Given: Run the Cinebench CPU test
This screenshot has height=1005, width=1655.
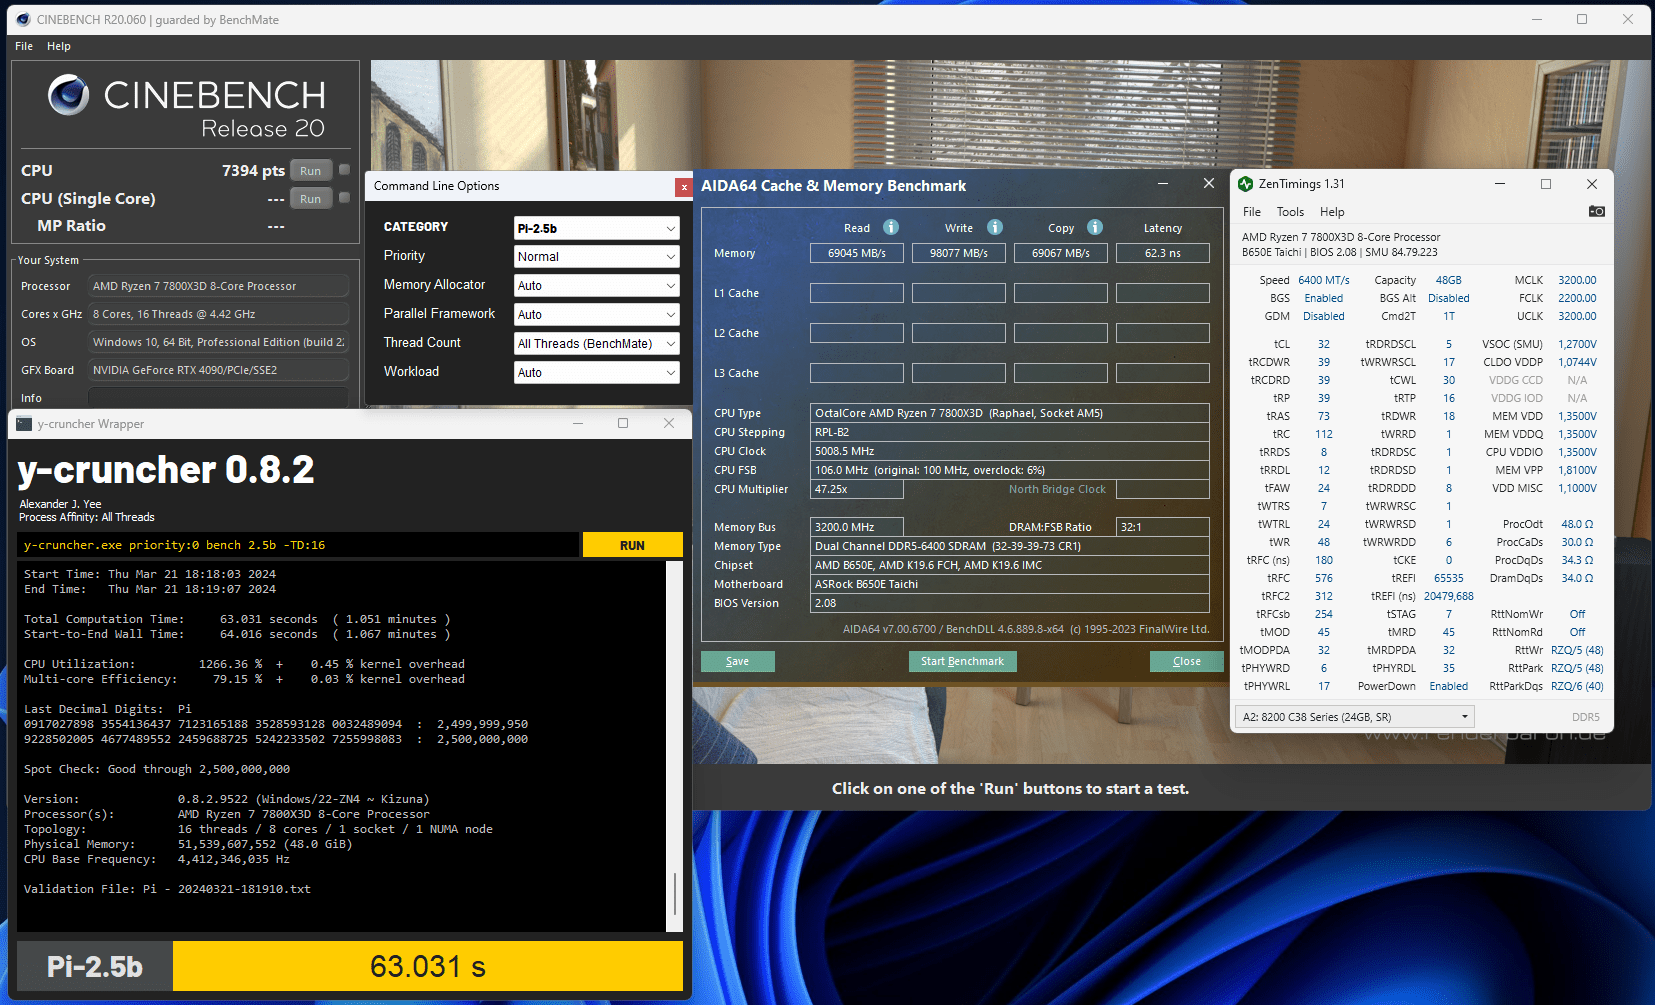Looking at the screenshot, I should coord(311,171).
